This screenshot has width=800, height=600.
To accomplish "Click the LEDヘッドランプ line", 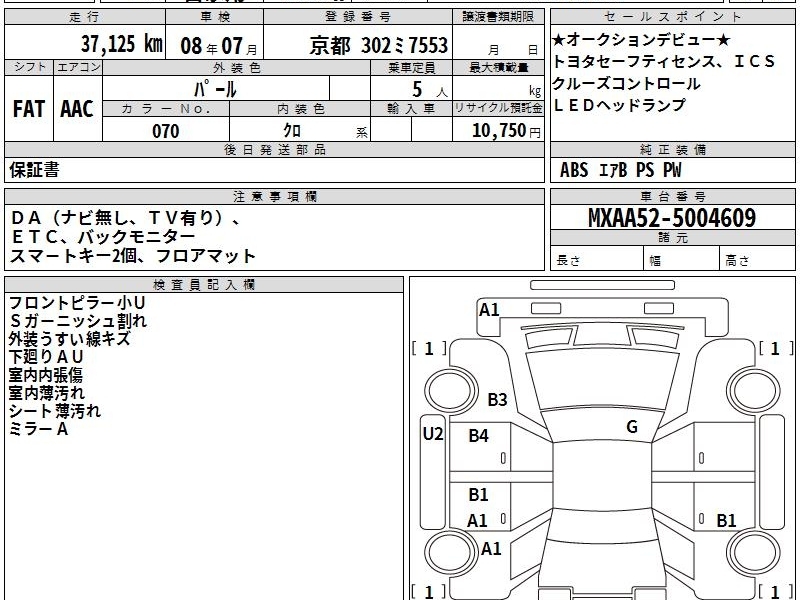I will tap(619, 105).
